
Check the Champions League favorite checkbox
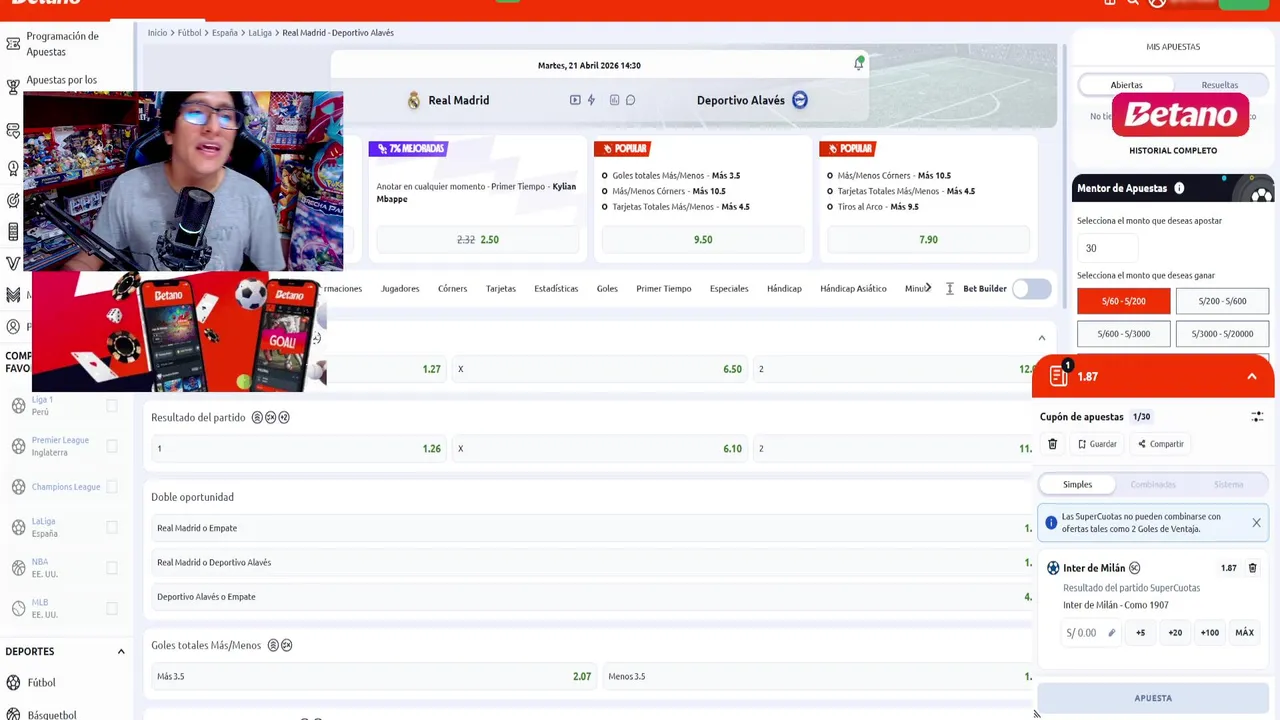coord(112,487)
